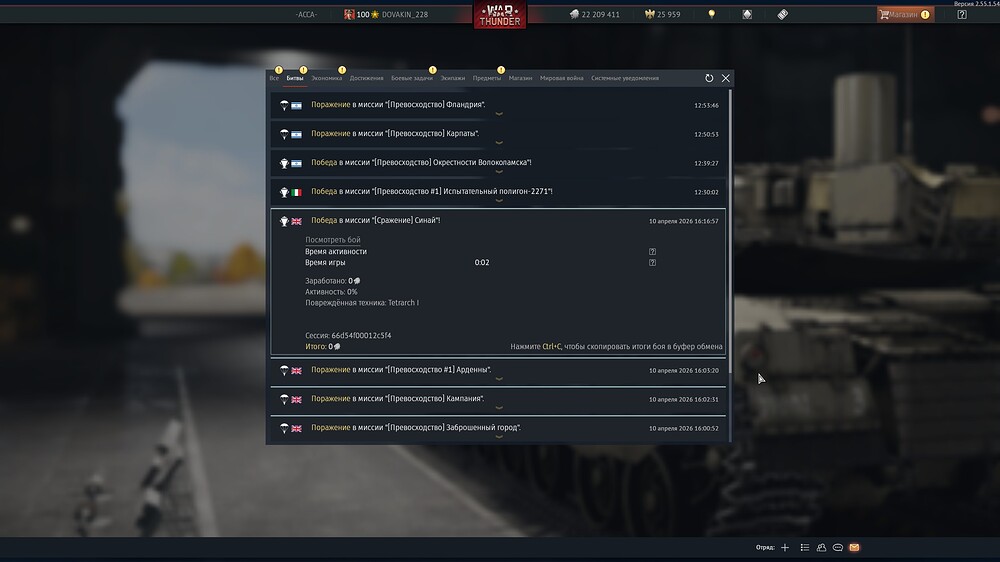Click the question mark beside Время активности

pyautogui.click(x=652, y=252)
